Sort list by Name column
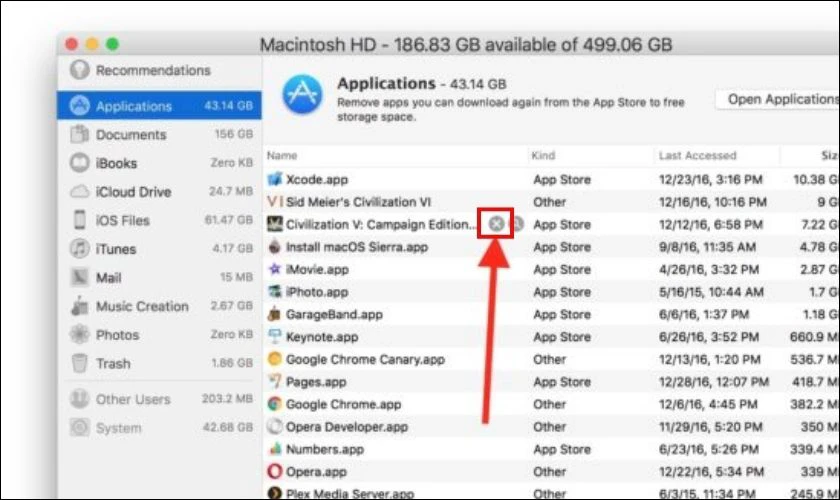 pos(282,155)
